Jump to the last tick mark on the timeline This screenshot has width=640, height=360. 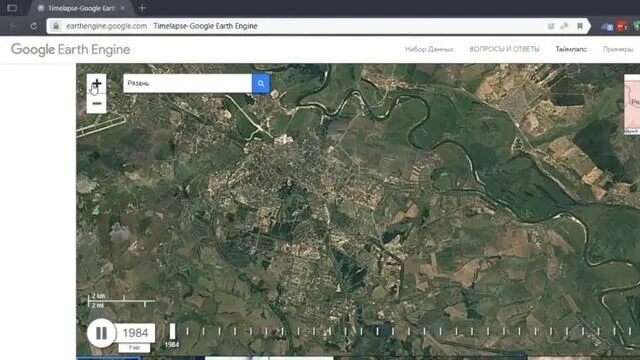coord(630,331)
